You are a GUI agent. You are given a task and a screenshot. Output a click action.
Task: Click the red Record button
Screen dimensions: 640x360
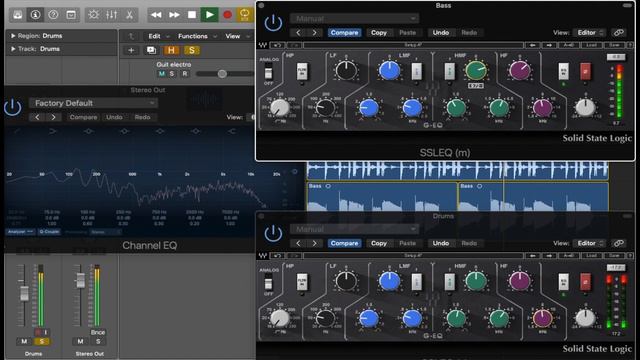tap(227, 15)
